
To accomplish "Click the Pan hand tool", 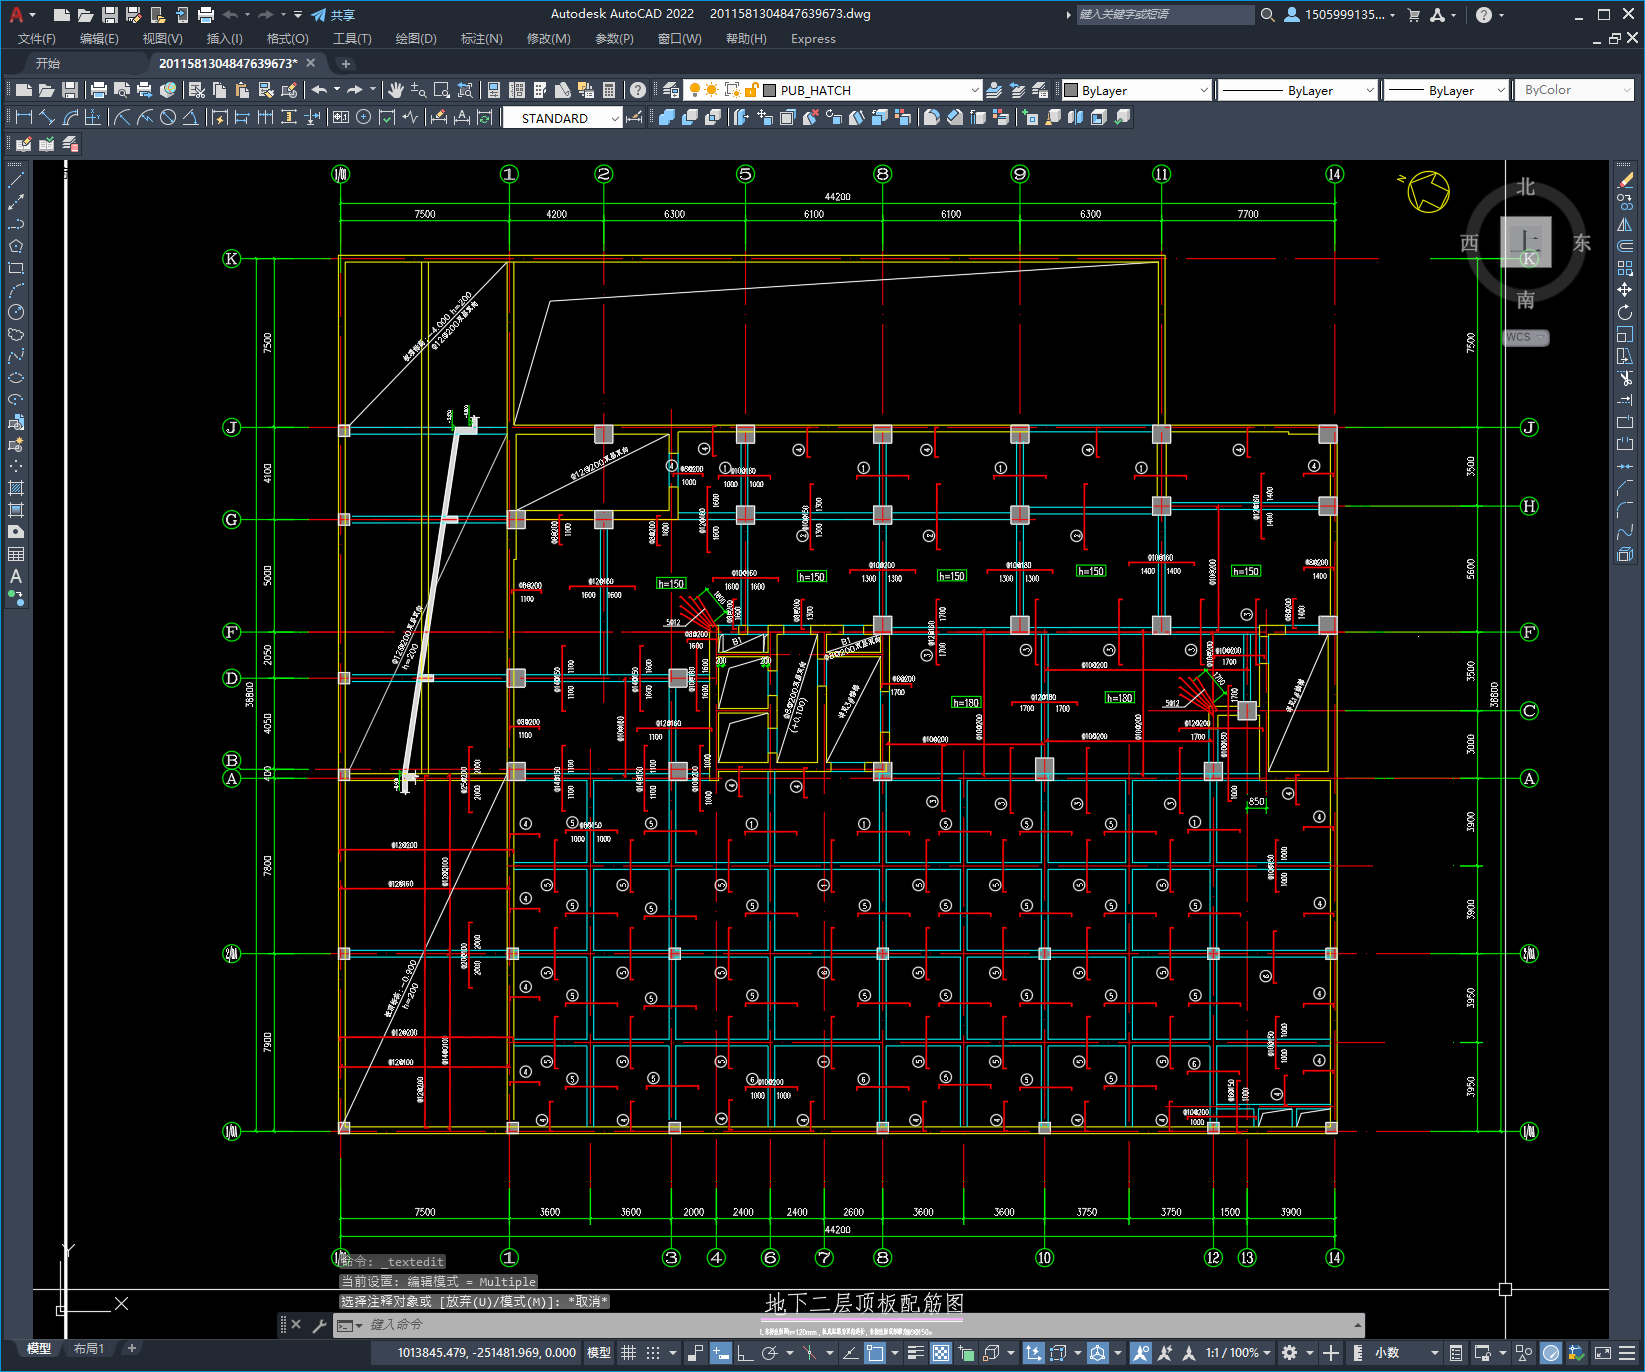I will pyautogui.click(x=396, y=90).
